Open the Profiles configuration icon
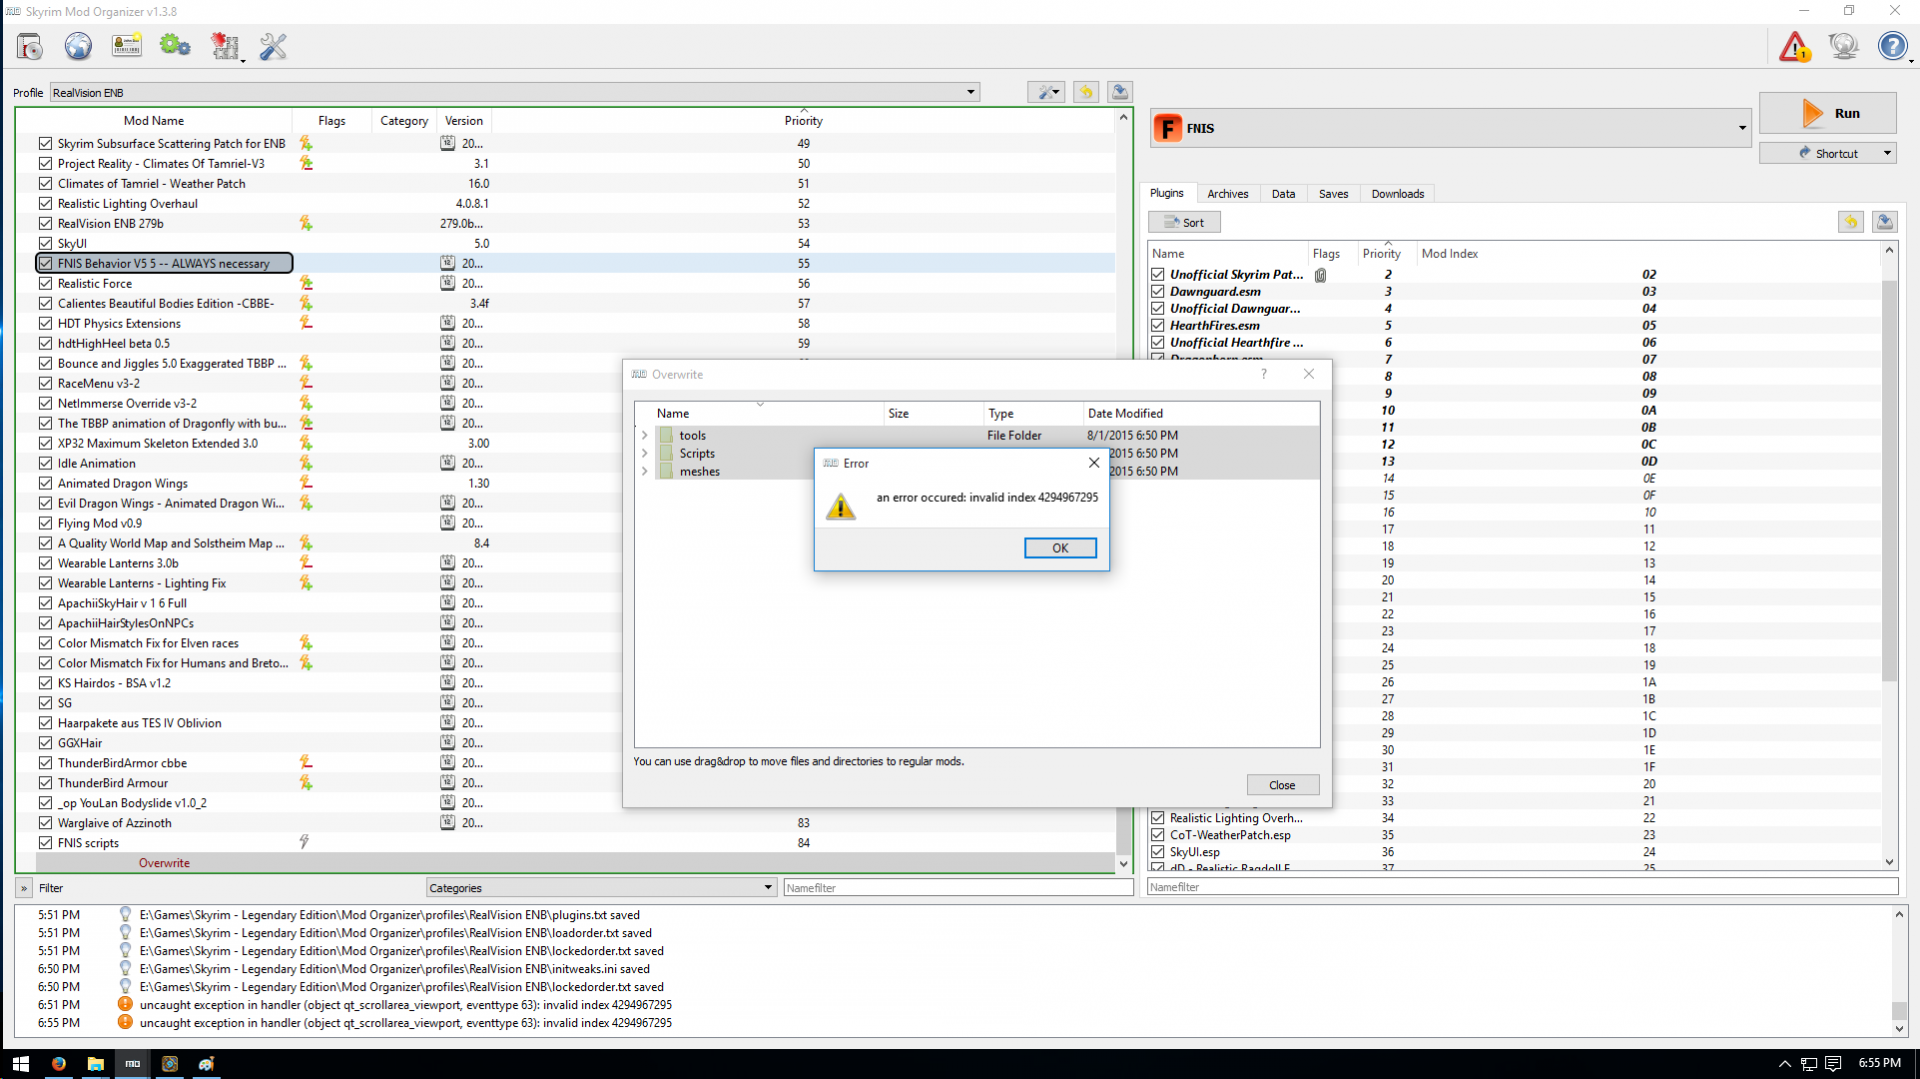The height and width of the screenshot is (1079, 1920). pyautogui.click(x=127, y=47)
